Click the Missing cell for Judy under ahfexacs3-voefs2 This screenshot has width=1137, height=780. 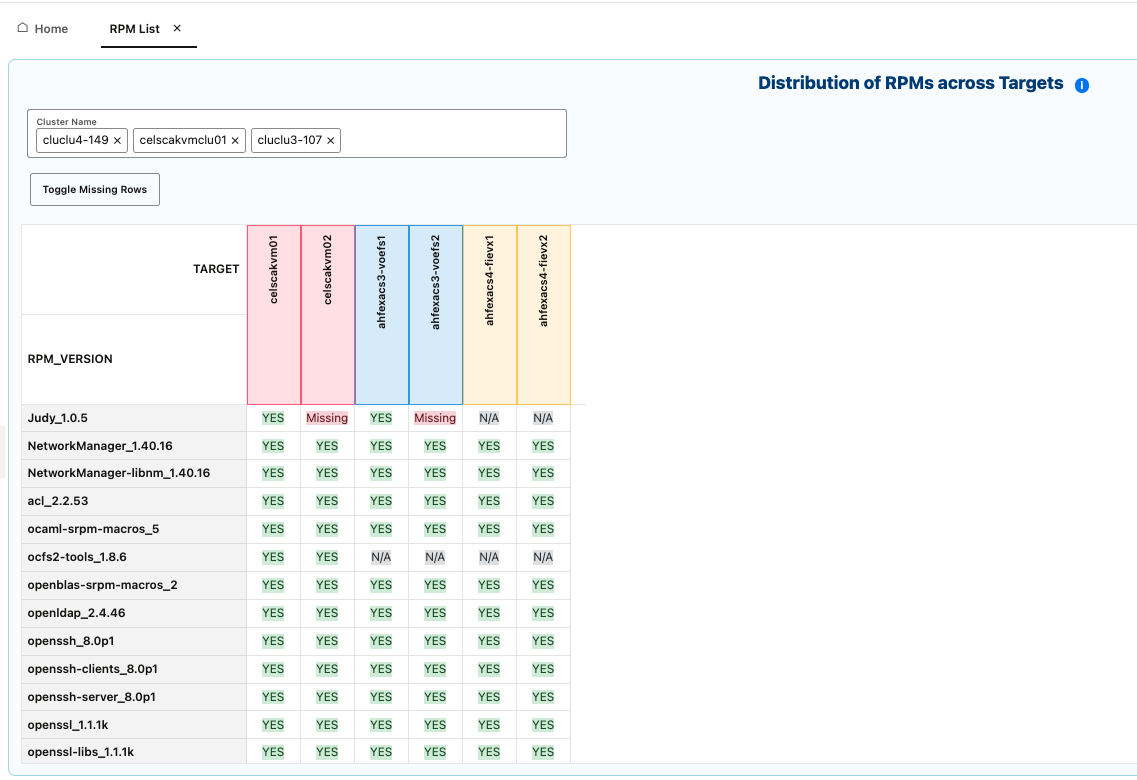coord(435,417)
